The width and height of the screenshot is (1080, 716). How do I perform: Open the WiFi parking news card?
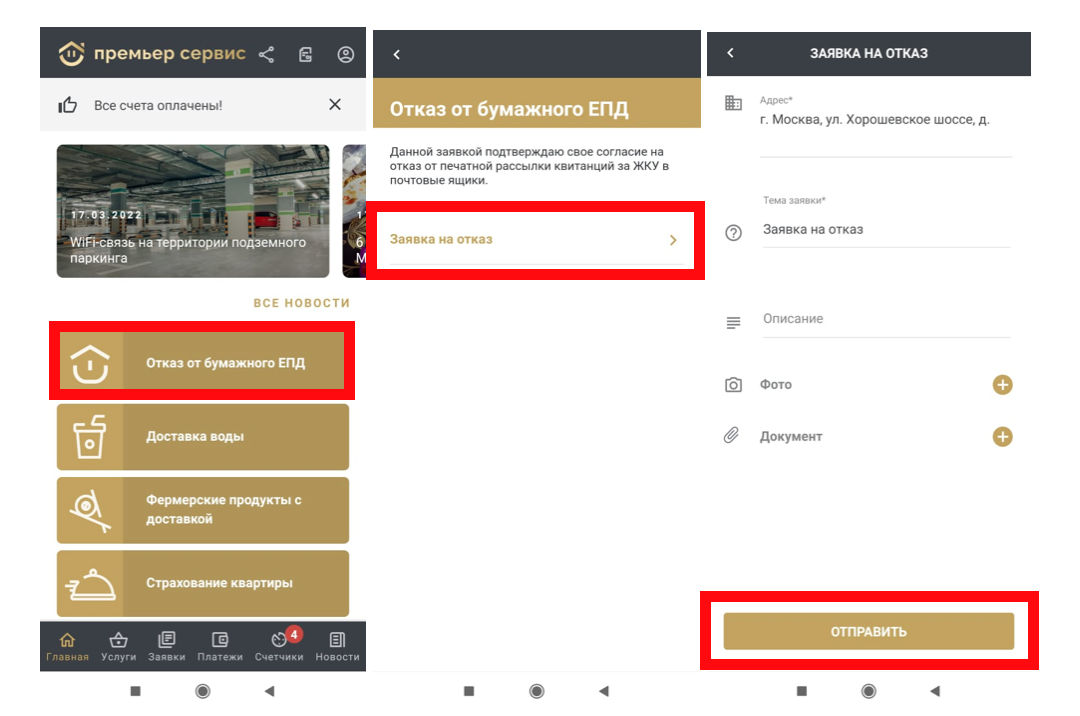(x=193, y=211)
